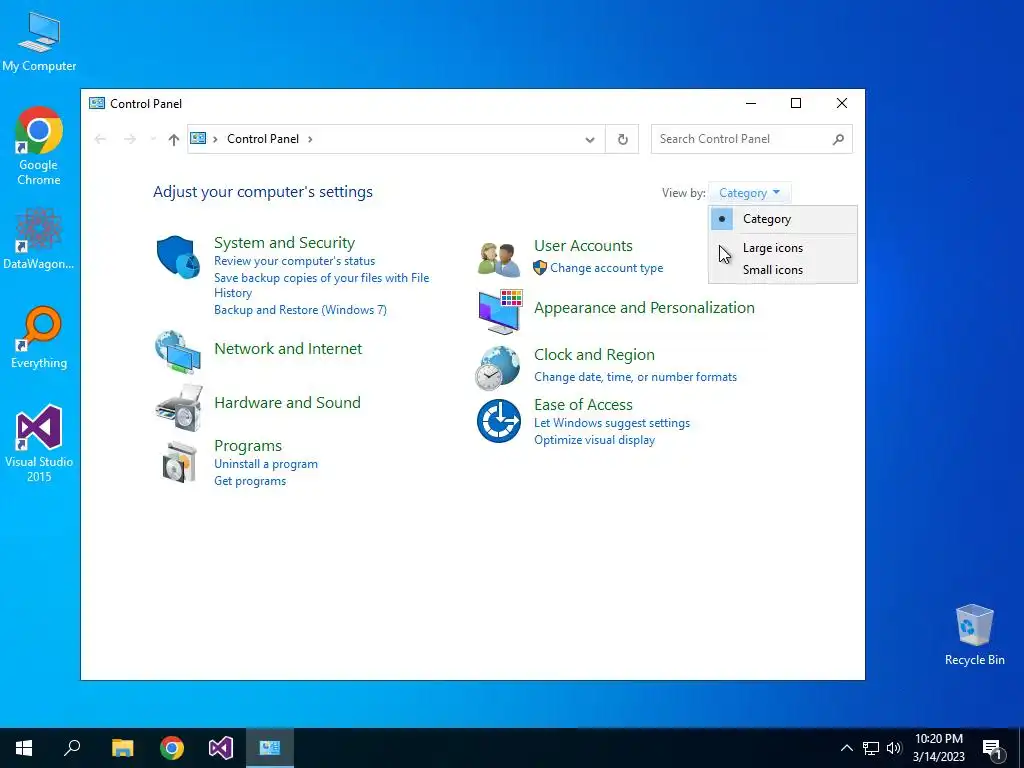
Task: Open the Programs disc box icon
Action: [x=179, y=462]
